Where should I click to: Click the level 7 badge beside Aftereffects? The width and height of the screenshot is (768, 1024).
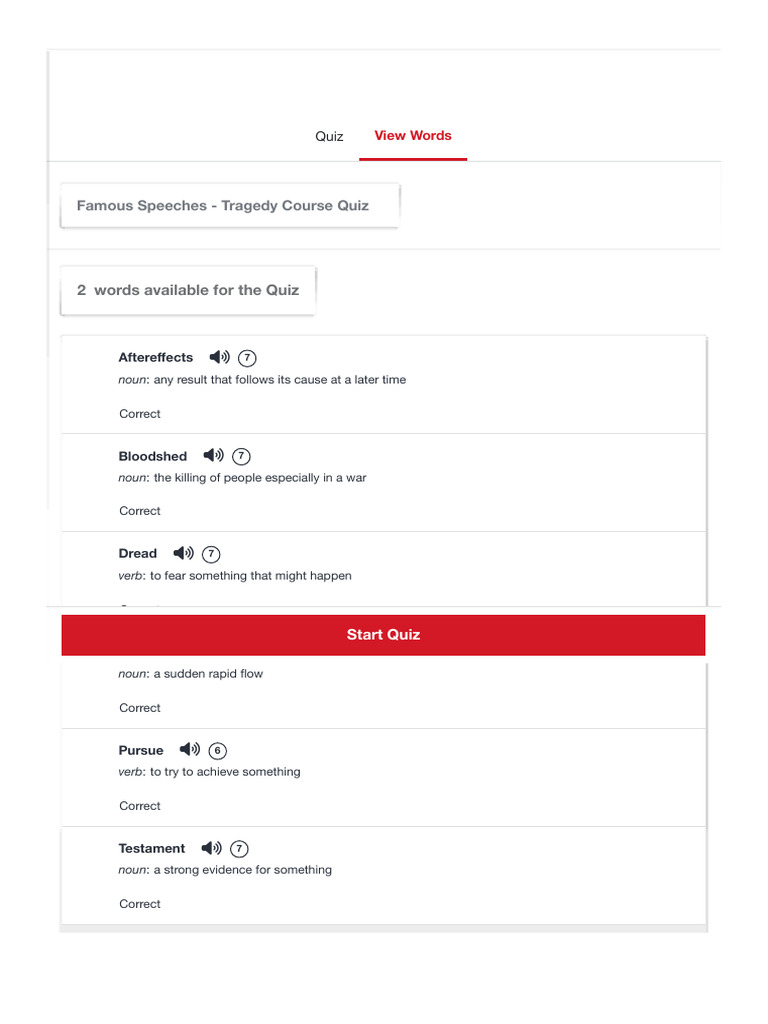point(248,358)
